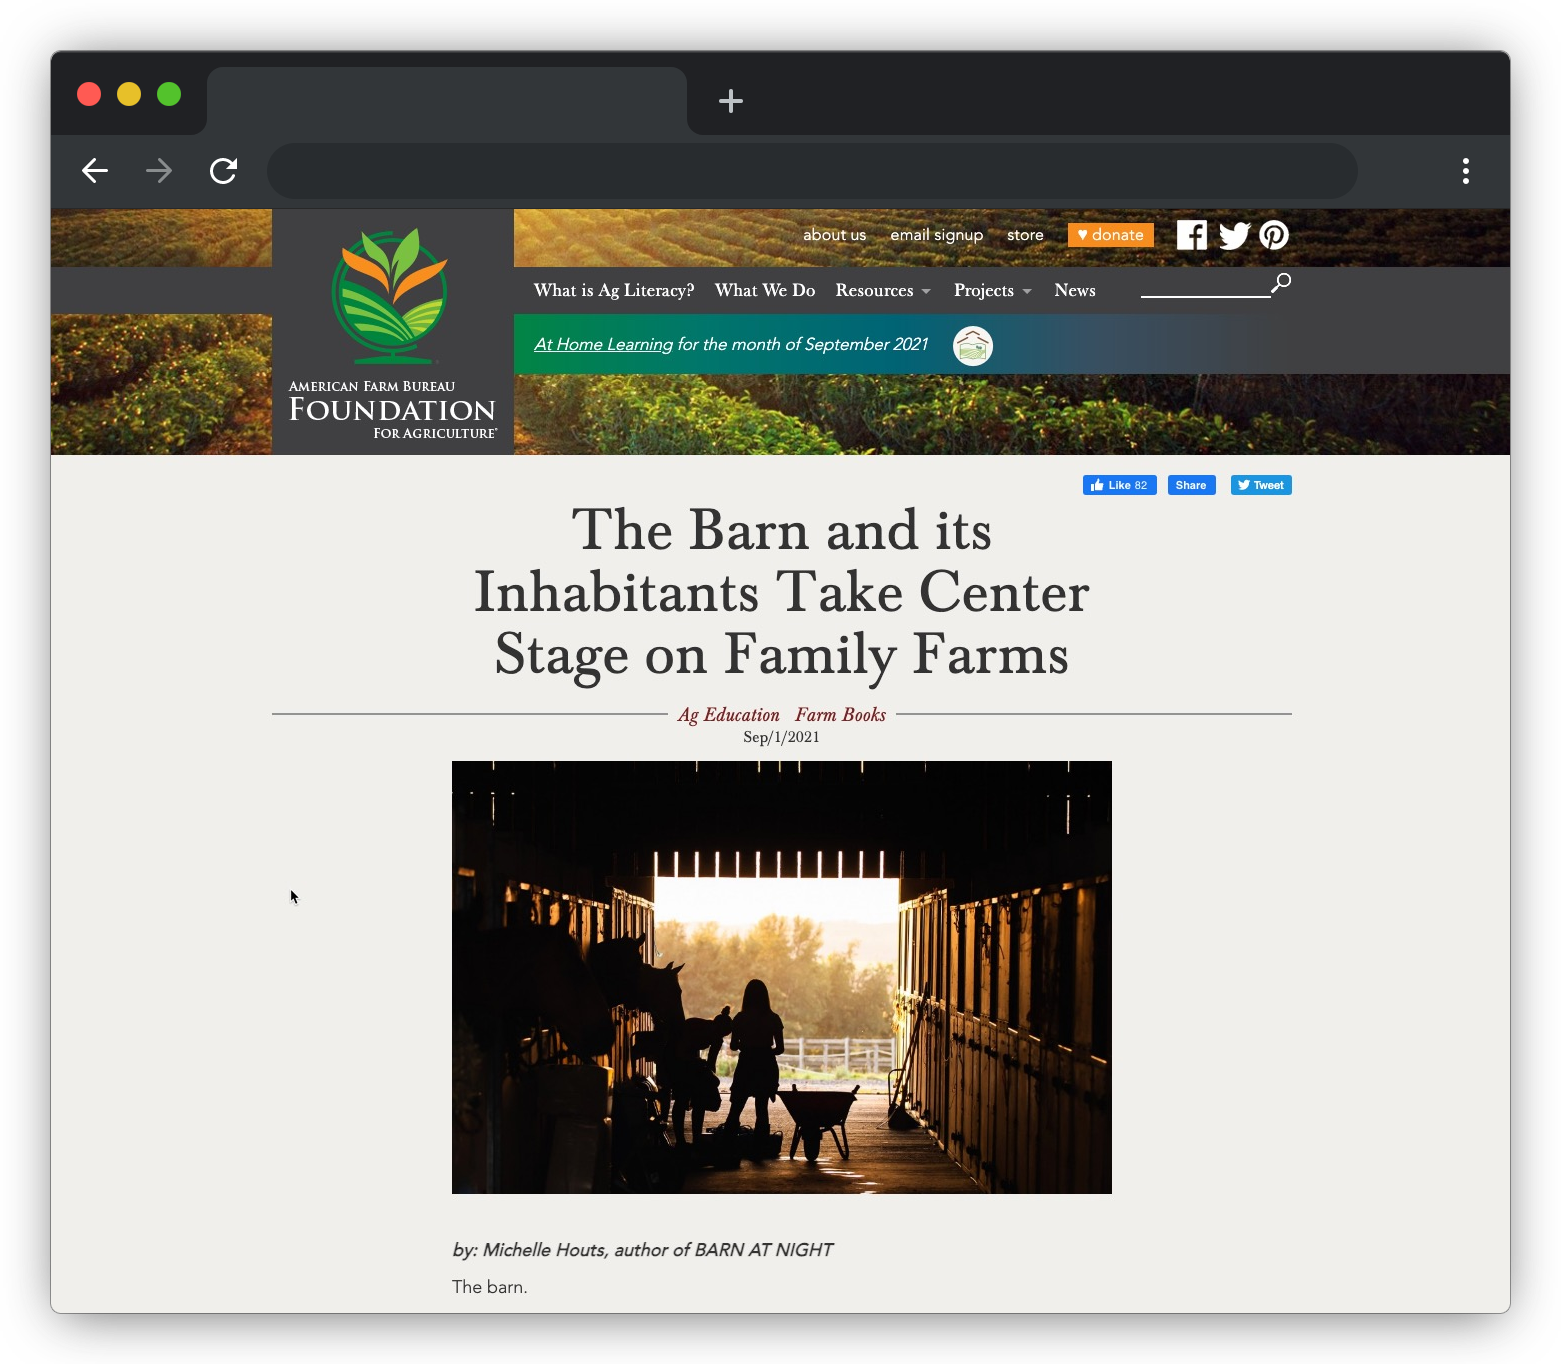Click the Facebook Share button
Viewport: 1561px width, 1364px height.
click(x=1191, y=485)
